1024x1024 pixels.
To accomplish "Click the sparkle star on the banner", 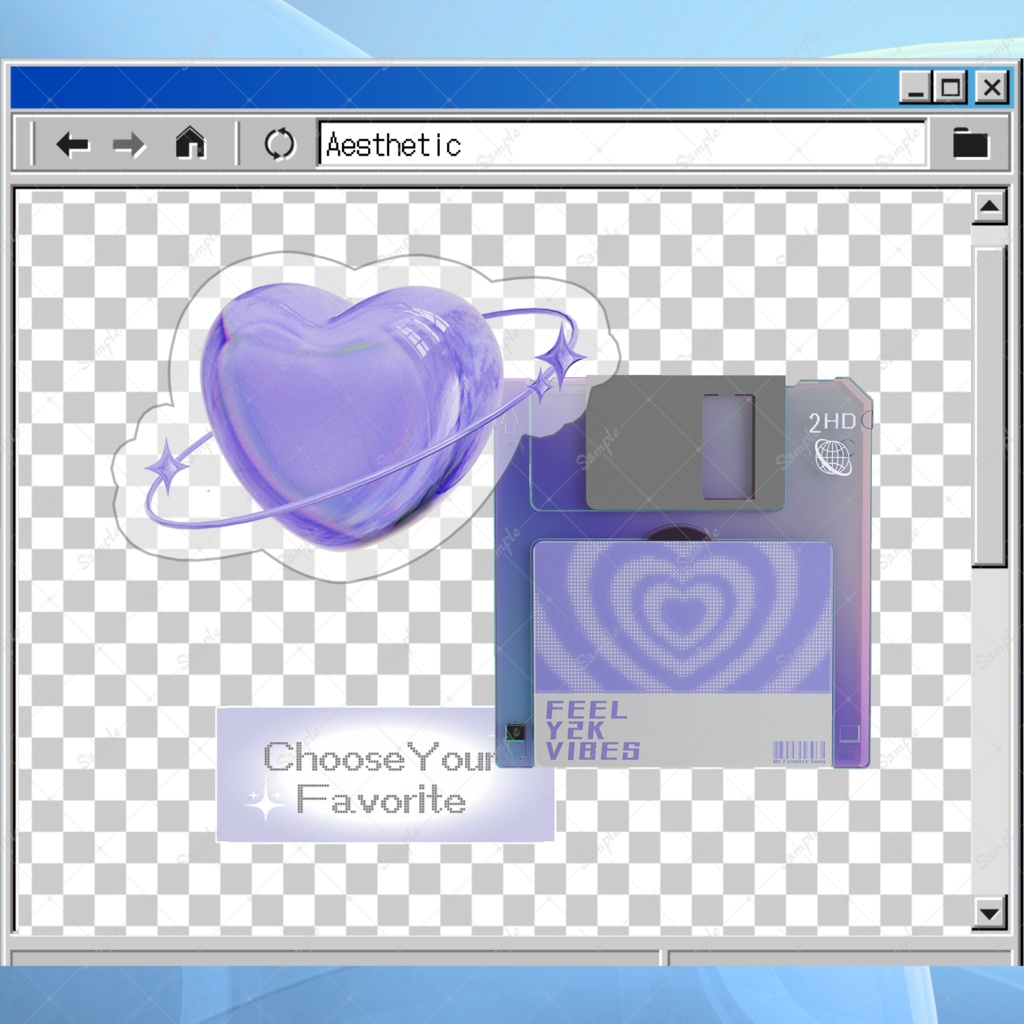I will pyautogui.click(x=266, y=804).
